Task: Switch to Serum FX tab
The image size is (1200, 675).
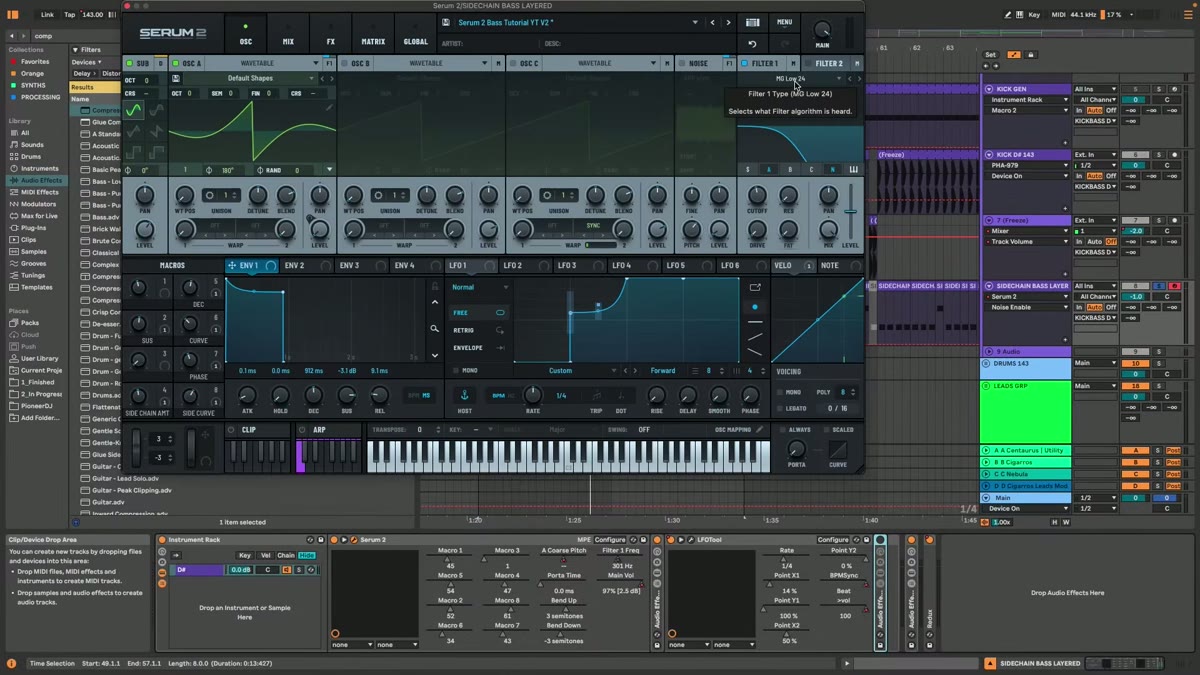Action: pyautogui.click(x=330, y=34)
